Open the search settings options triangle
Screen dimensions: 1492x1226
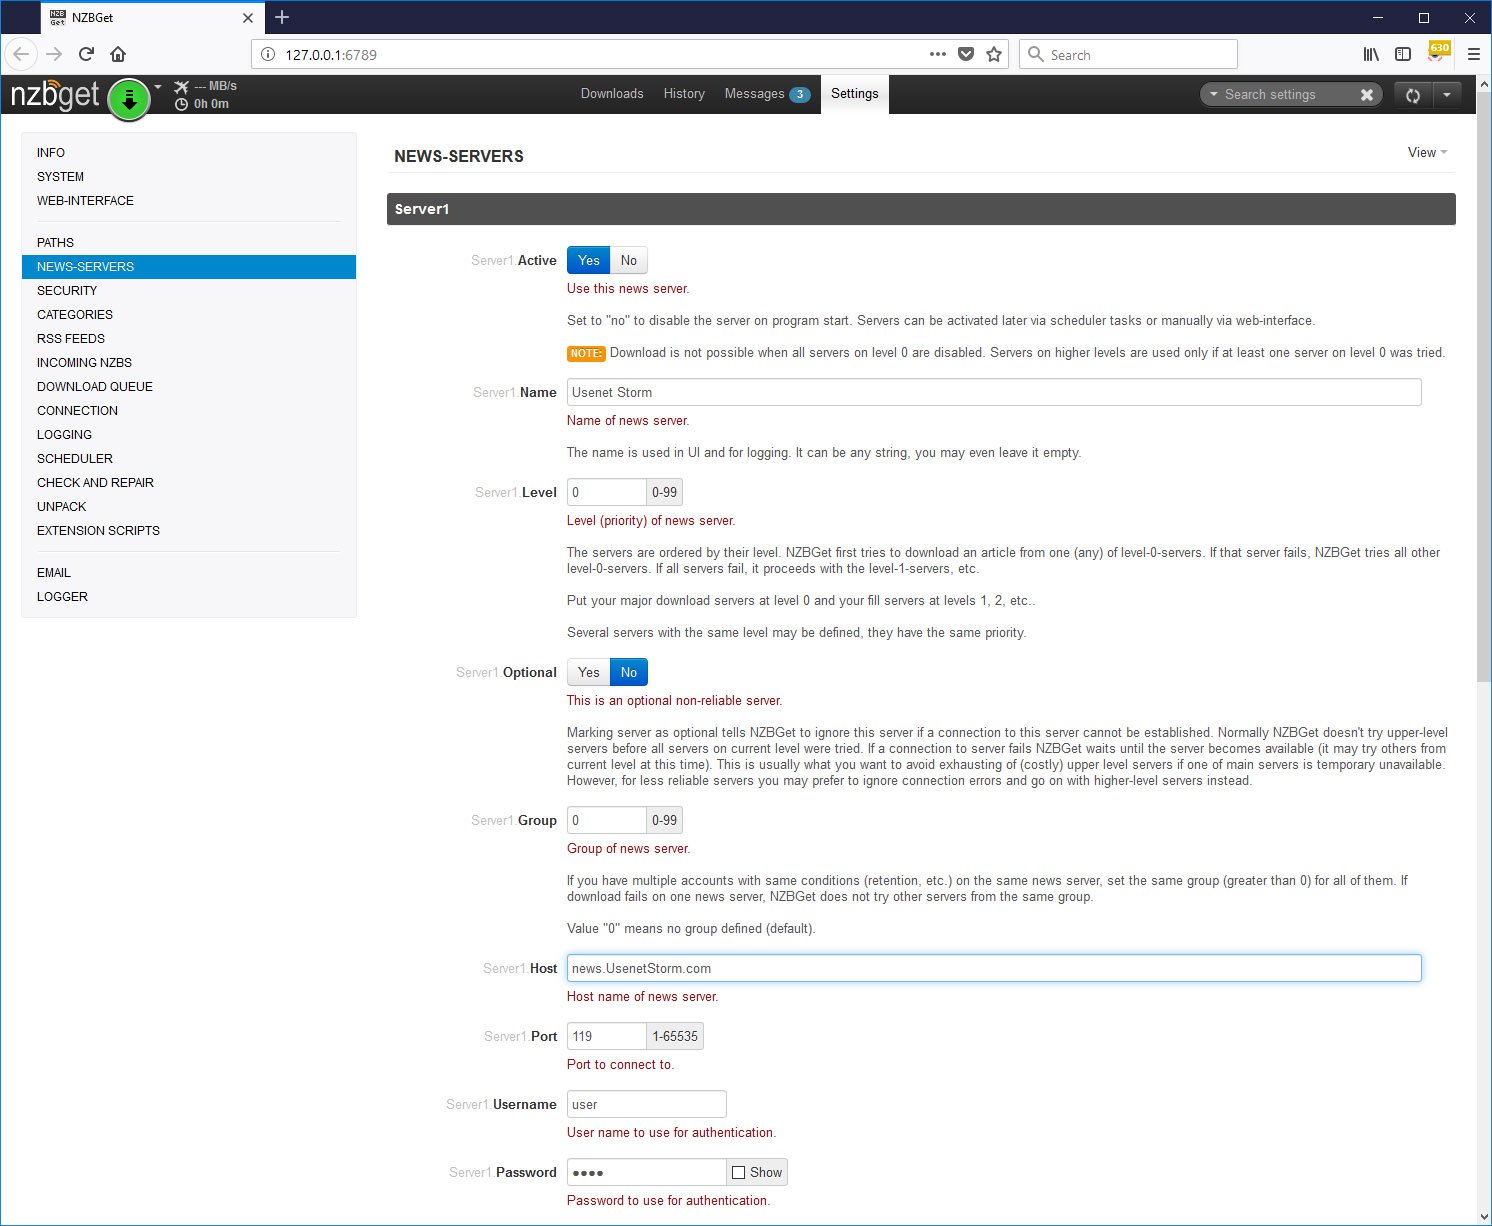point(1214,94)
